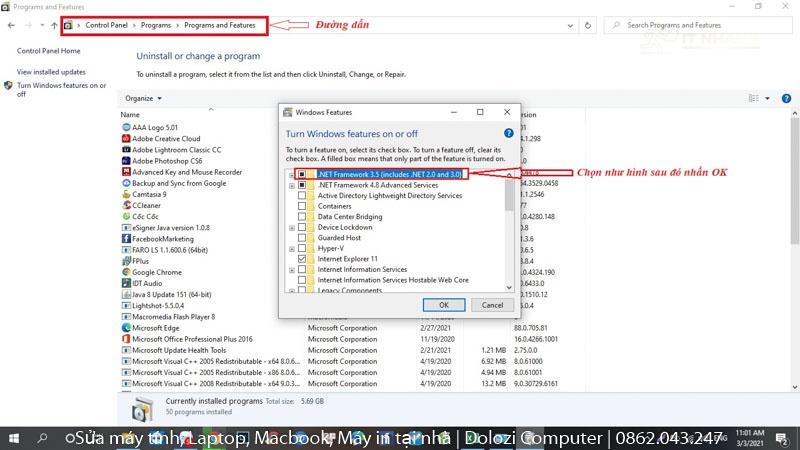Click the Microsoft Edge icon in list
The width and height of the screenshot is (800, 450).
coord(126,328)
